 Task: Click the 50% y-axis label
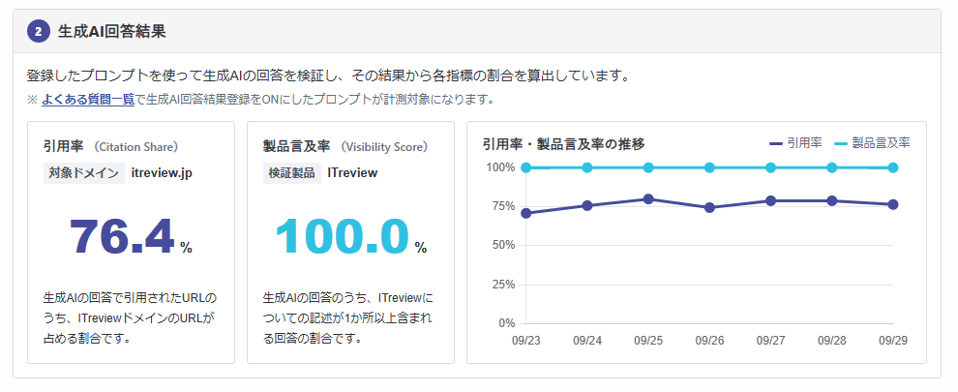[503, 245]
